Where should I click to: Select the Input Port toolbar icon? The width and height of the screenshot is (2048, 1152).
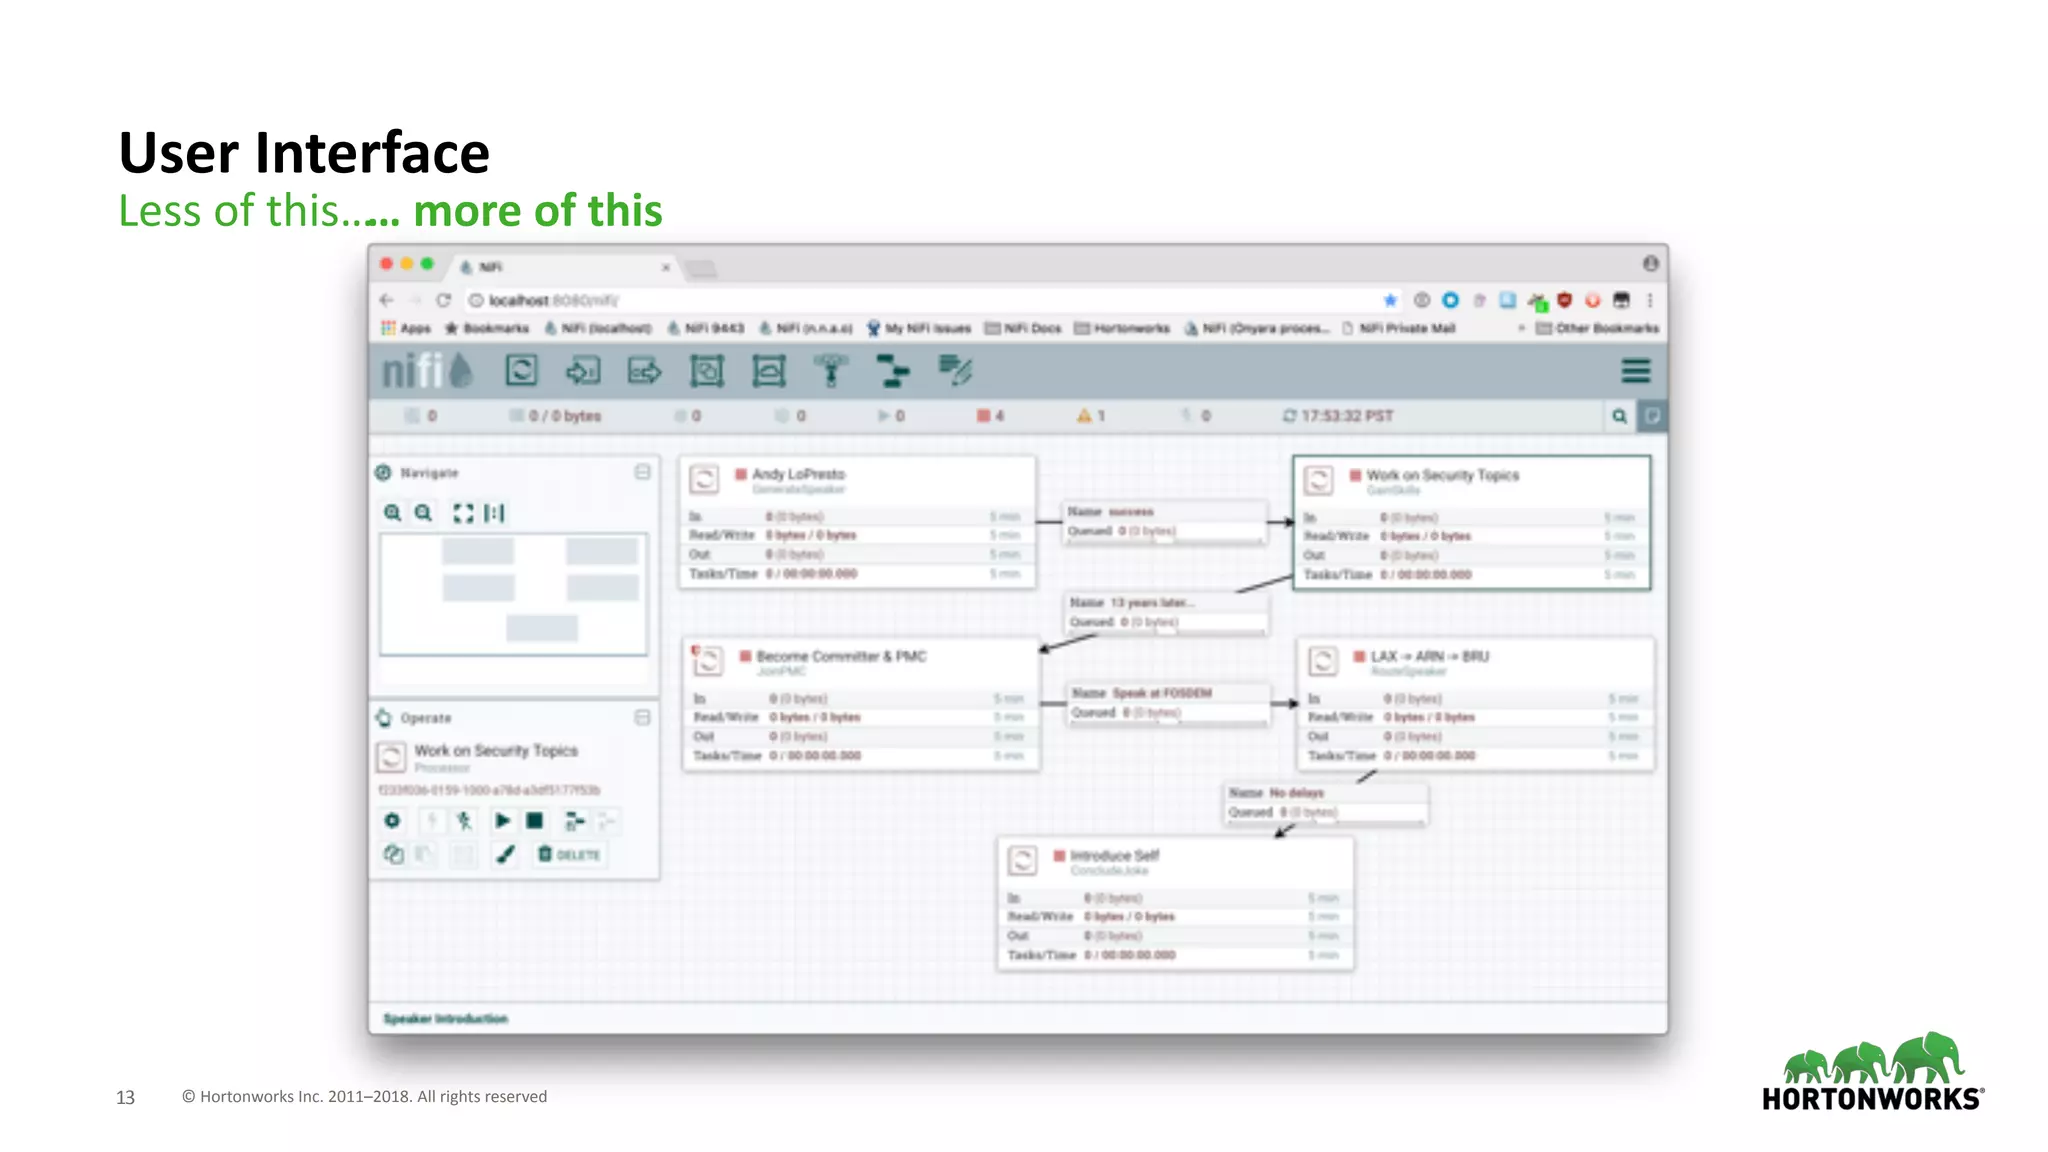[x=583, y=372]
